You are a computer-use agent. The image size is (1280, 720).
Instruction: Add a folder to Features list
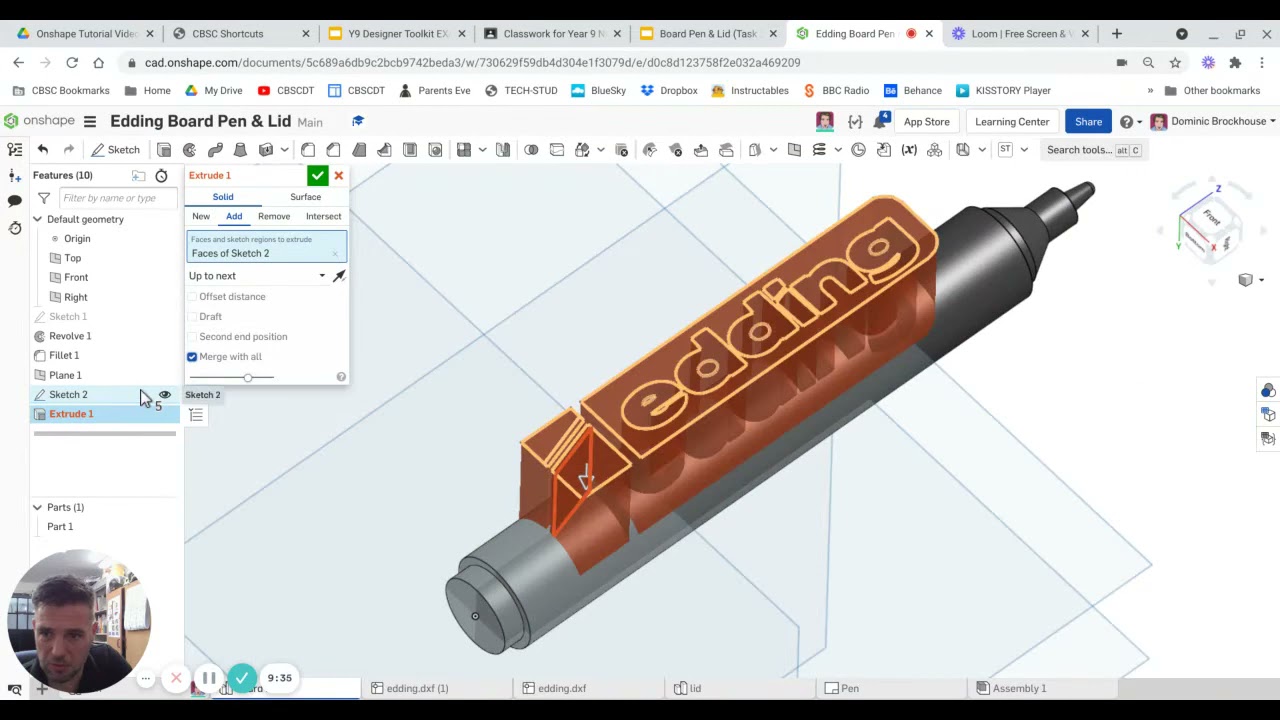(x=138, y=176)
